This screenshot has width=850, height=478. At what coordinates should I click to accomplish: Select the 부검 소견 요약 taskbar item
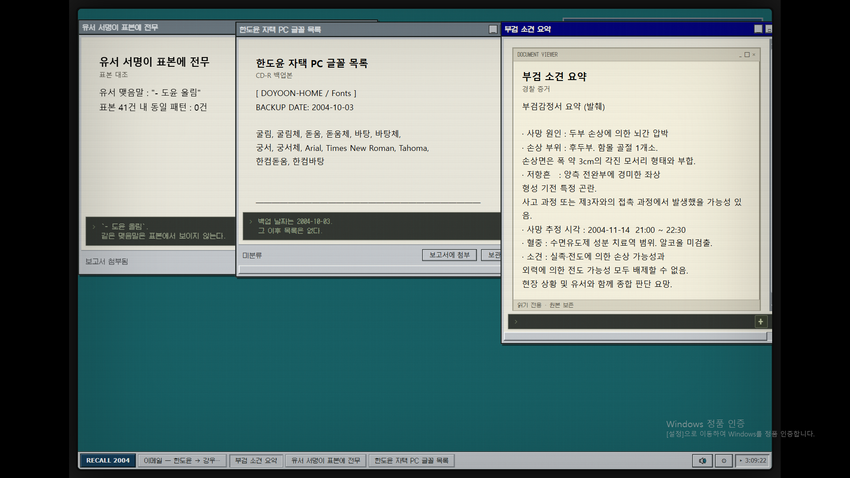(x=256, y=461)
